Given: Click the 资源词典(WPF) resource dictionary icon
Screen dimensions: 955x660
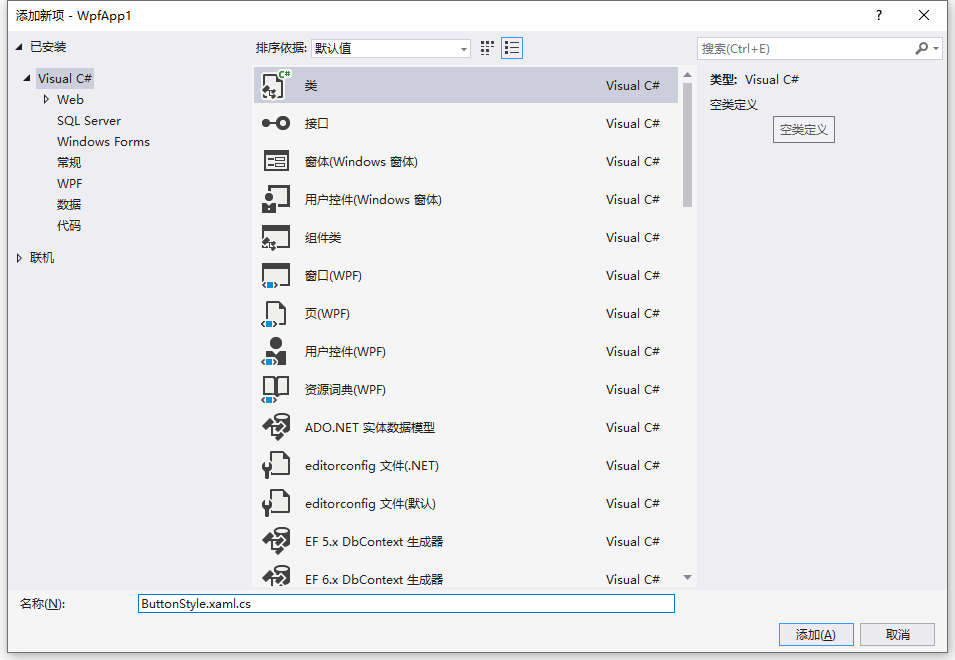Looking at the screenshot, I should [275, 390].
